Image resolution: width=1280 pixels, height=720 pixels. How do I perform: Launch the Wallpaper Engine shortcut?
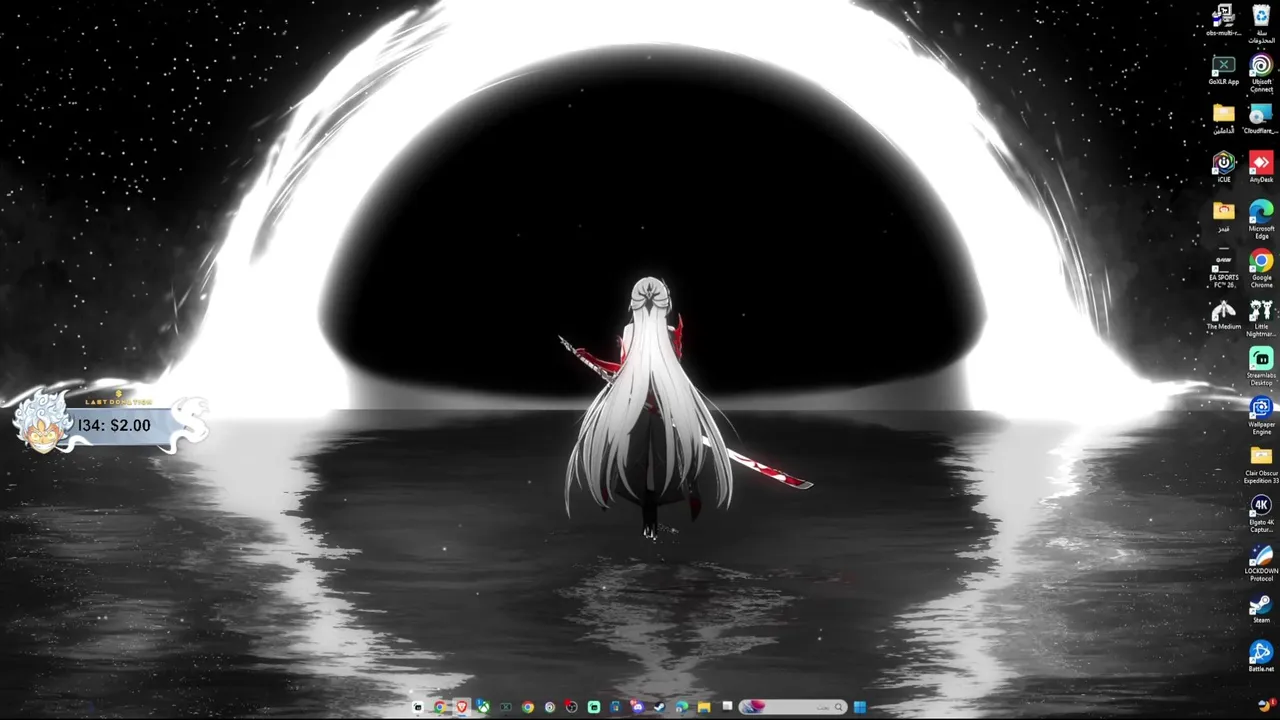pos(1261,416)
